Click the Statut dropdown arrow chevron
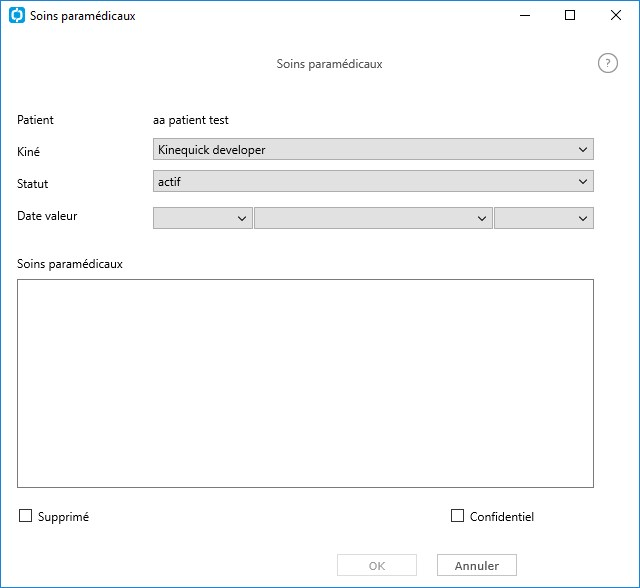Image resolution: width=640 pixels, height=588 pixels. click(583, 182)
